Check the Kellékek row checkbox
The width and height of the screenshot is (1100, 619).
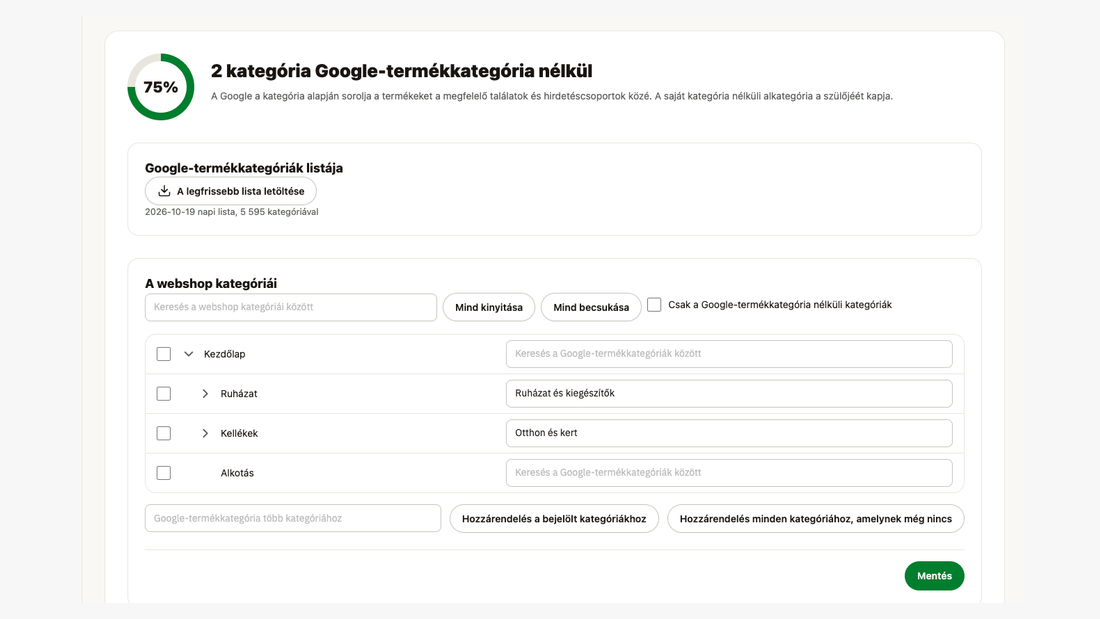[163, 433]
